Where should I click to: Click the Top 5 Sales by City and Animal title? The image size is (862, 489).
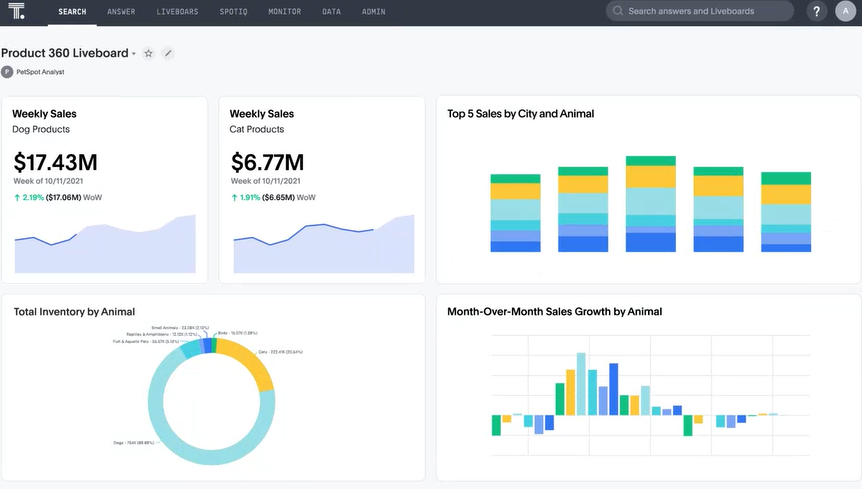coord(521,114)
